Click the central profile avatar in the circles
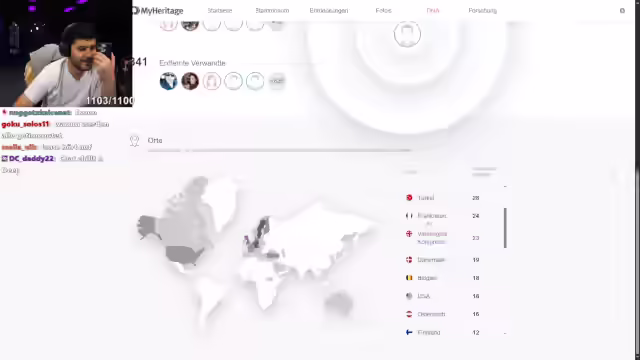 (x=407, y=34)
